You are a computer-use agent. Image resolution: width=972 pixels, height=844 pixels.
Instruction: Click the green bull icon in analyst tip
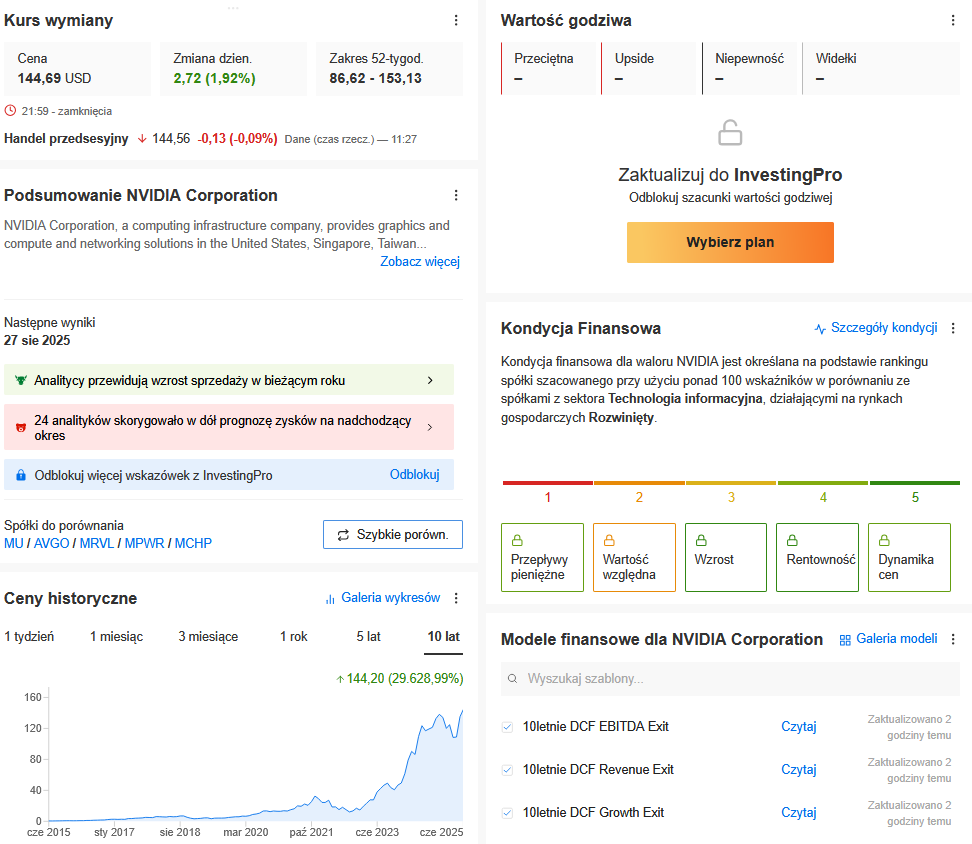pos(20,380)
